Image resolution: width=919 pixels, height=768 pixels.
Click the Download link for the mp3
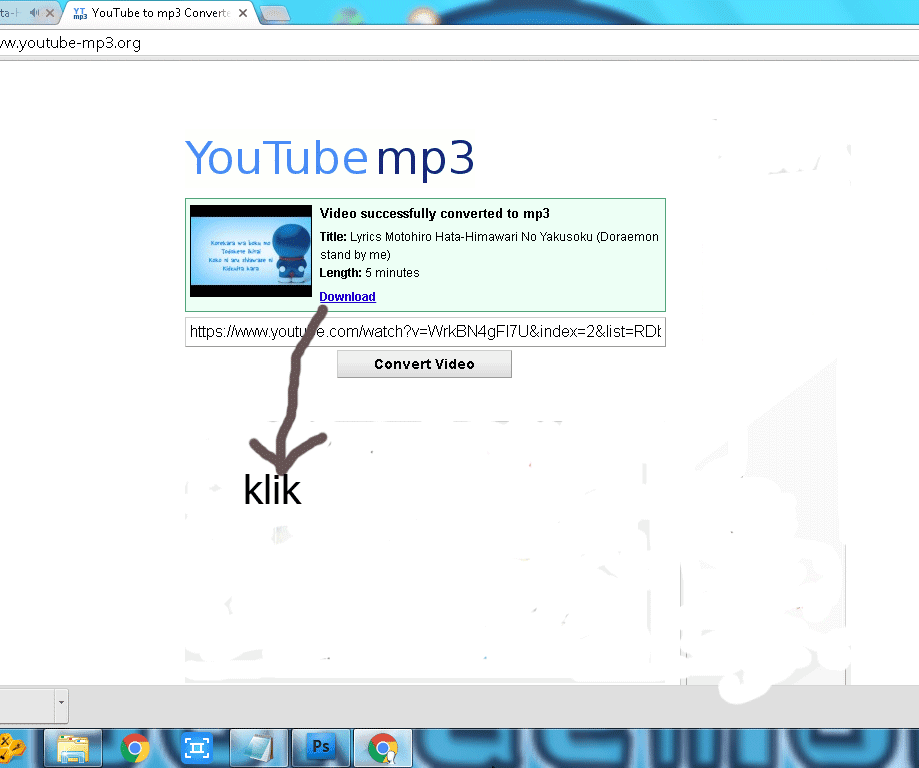tap(347, 297)
